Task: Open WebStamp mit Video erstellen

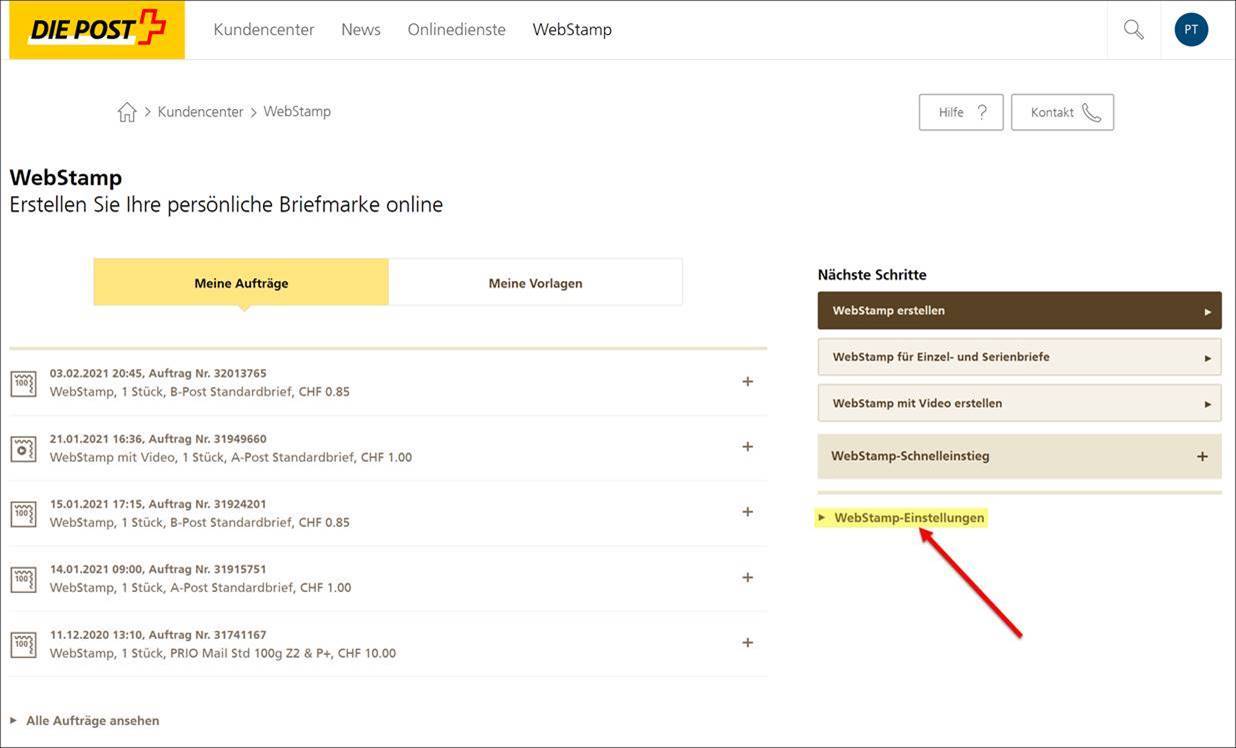Action: [x=1019, y=403]
